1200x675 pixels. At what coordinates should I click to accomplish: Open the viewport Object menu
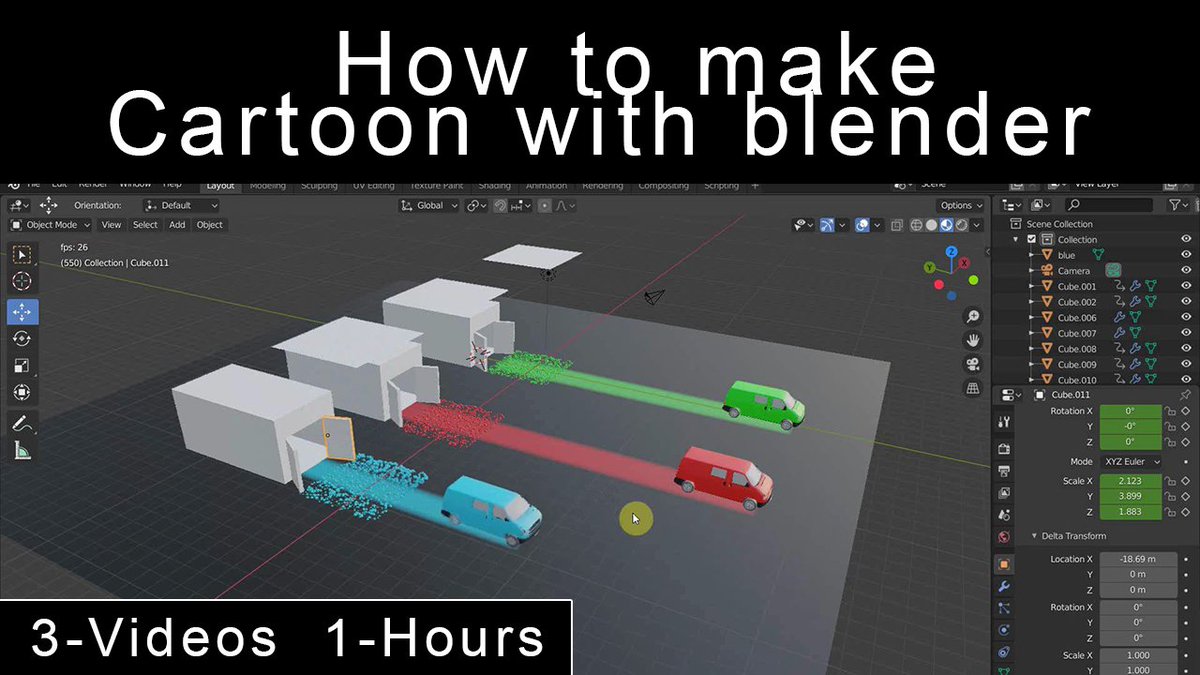pos(209,225)
